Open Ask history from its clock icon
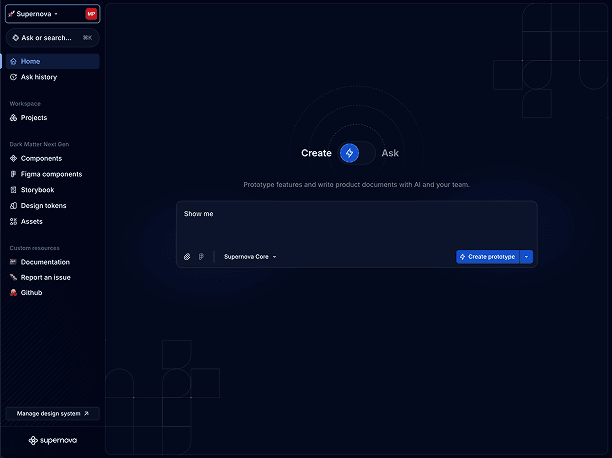The height and width of the screenshot is (458, 612). tap(13, 77)
